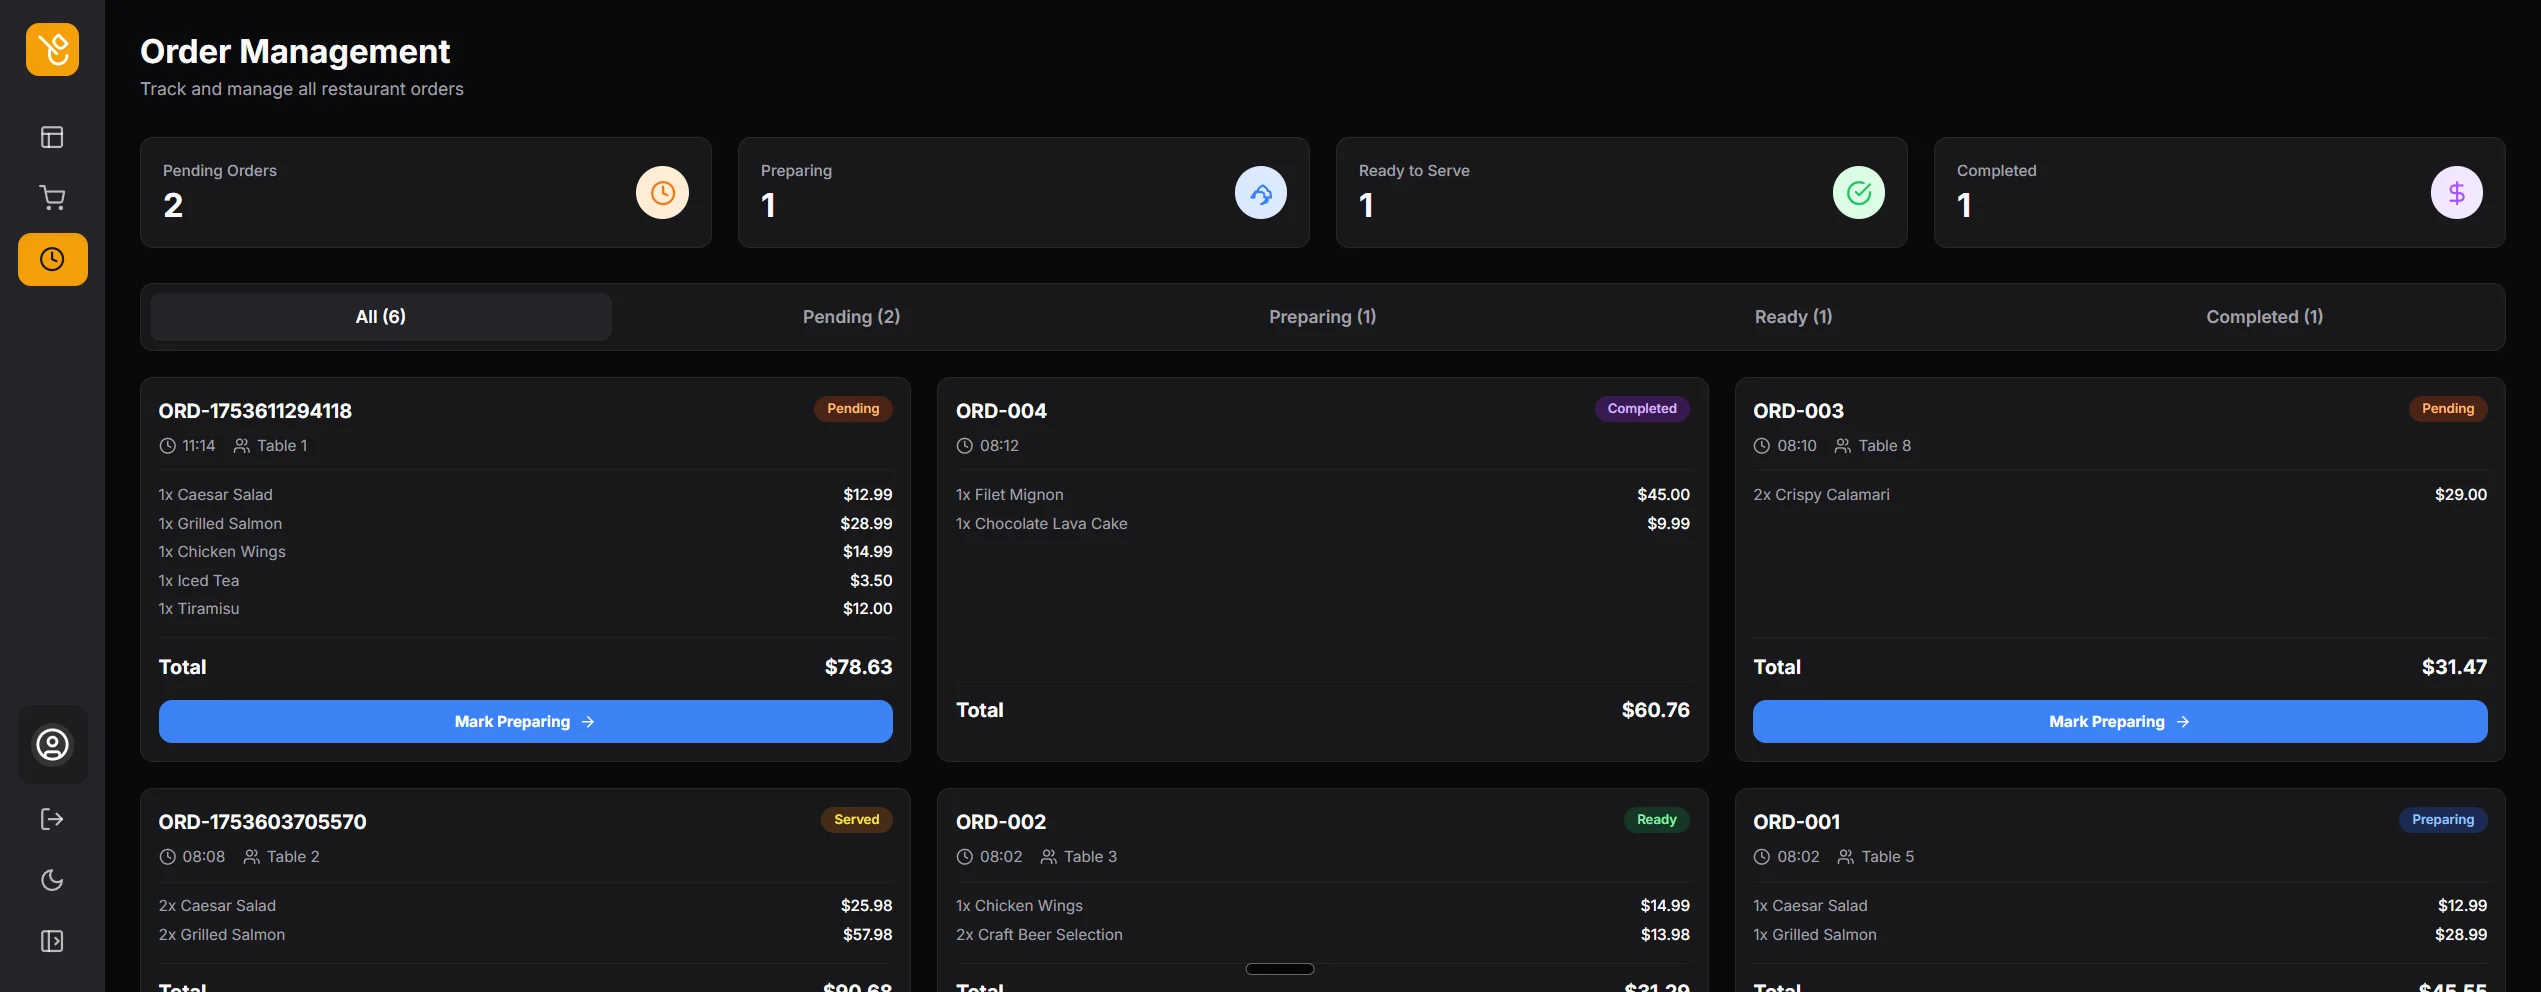Switch to the All (6) tab
Viewport: 2541px width, 992px height.
pos(381,317)
